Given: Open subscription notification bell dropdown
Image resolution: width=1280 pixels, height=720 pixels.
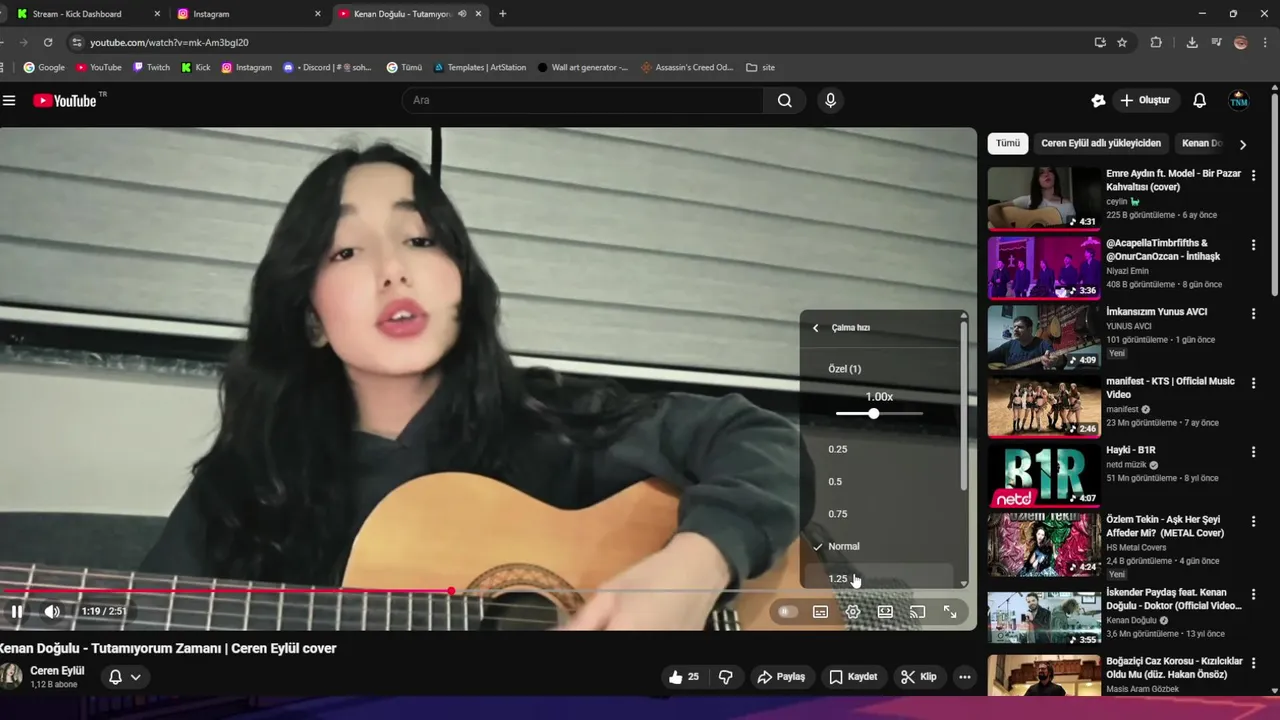Looking at the screenshot, I should [x=125, y=677].
